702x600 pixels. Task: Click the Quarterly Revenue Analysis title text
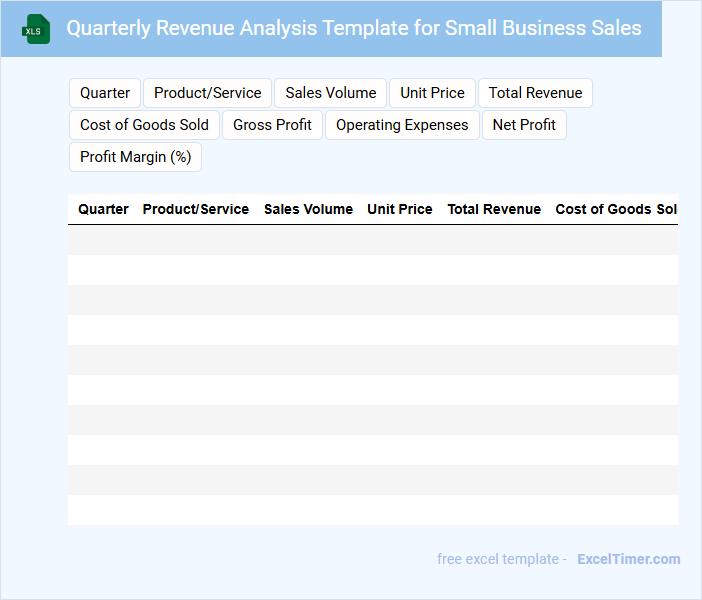click(x=354, y=28)
